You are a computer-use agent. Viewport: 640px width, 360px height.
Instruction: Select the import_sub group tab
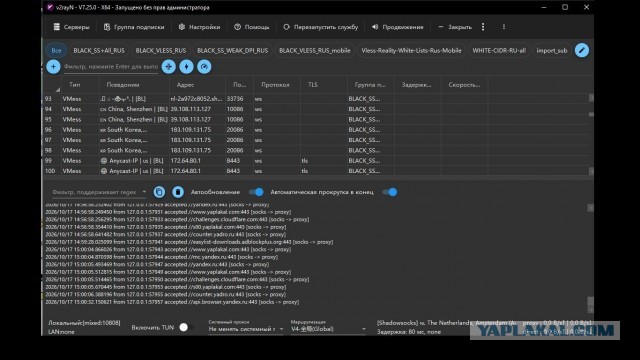552,51
